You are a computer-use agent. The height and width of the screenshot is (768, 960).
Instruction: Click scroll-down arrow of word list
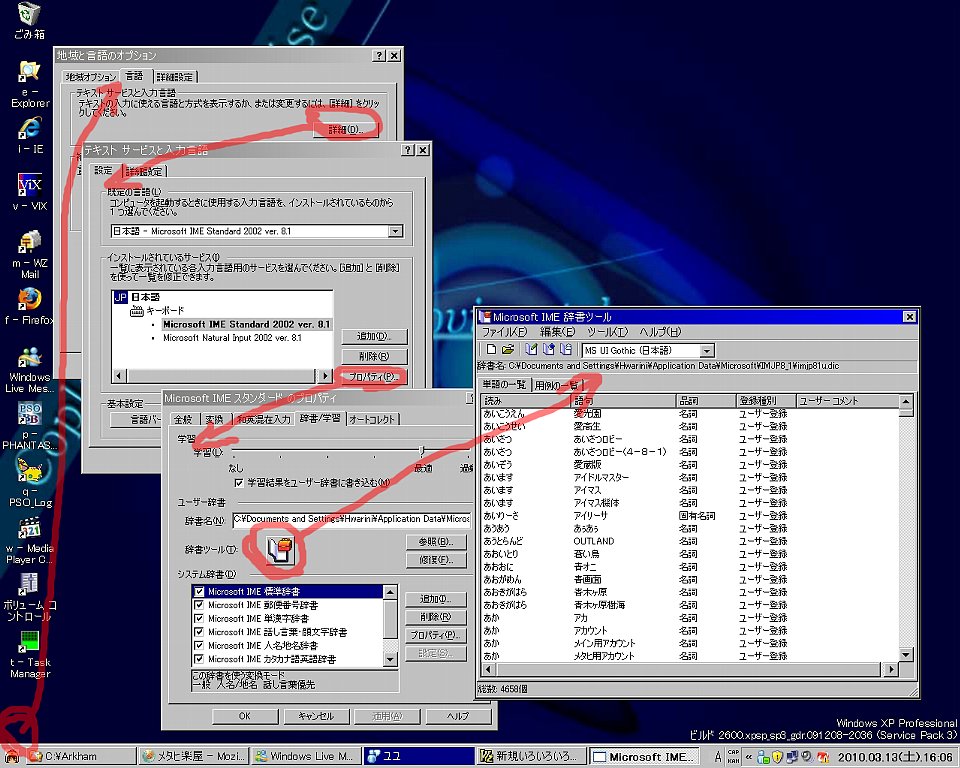tap(906, 655)
